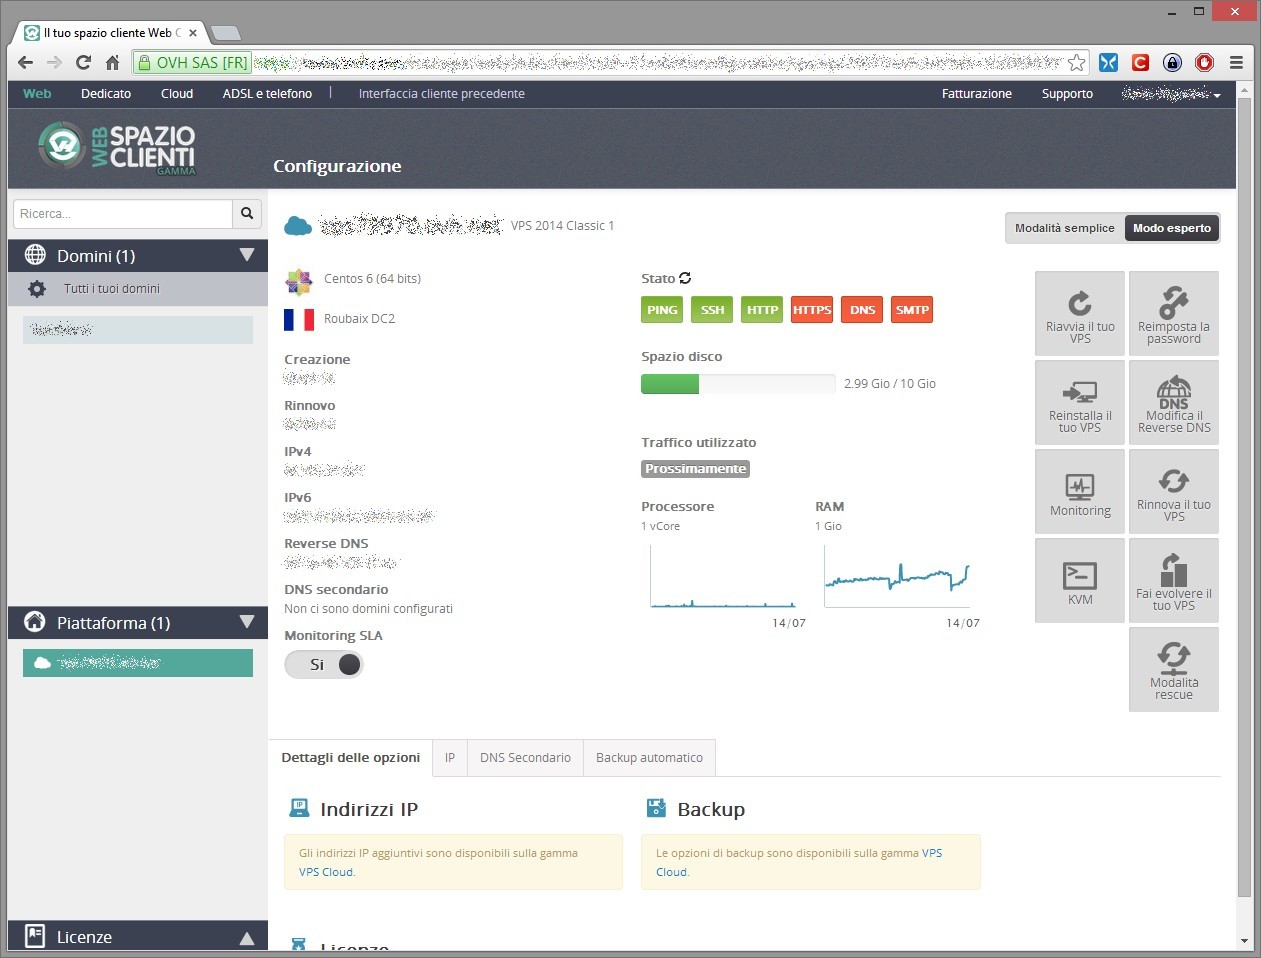Screen dimensions: 1261x958
Task: Click the Centos 6 OS icon
Action: point(299,281)
